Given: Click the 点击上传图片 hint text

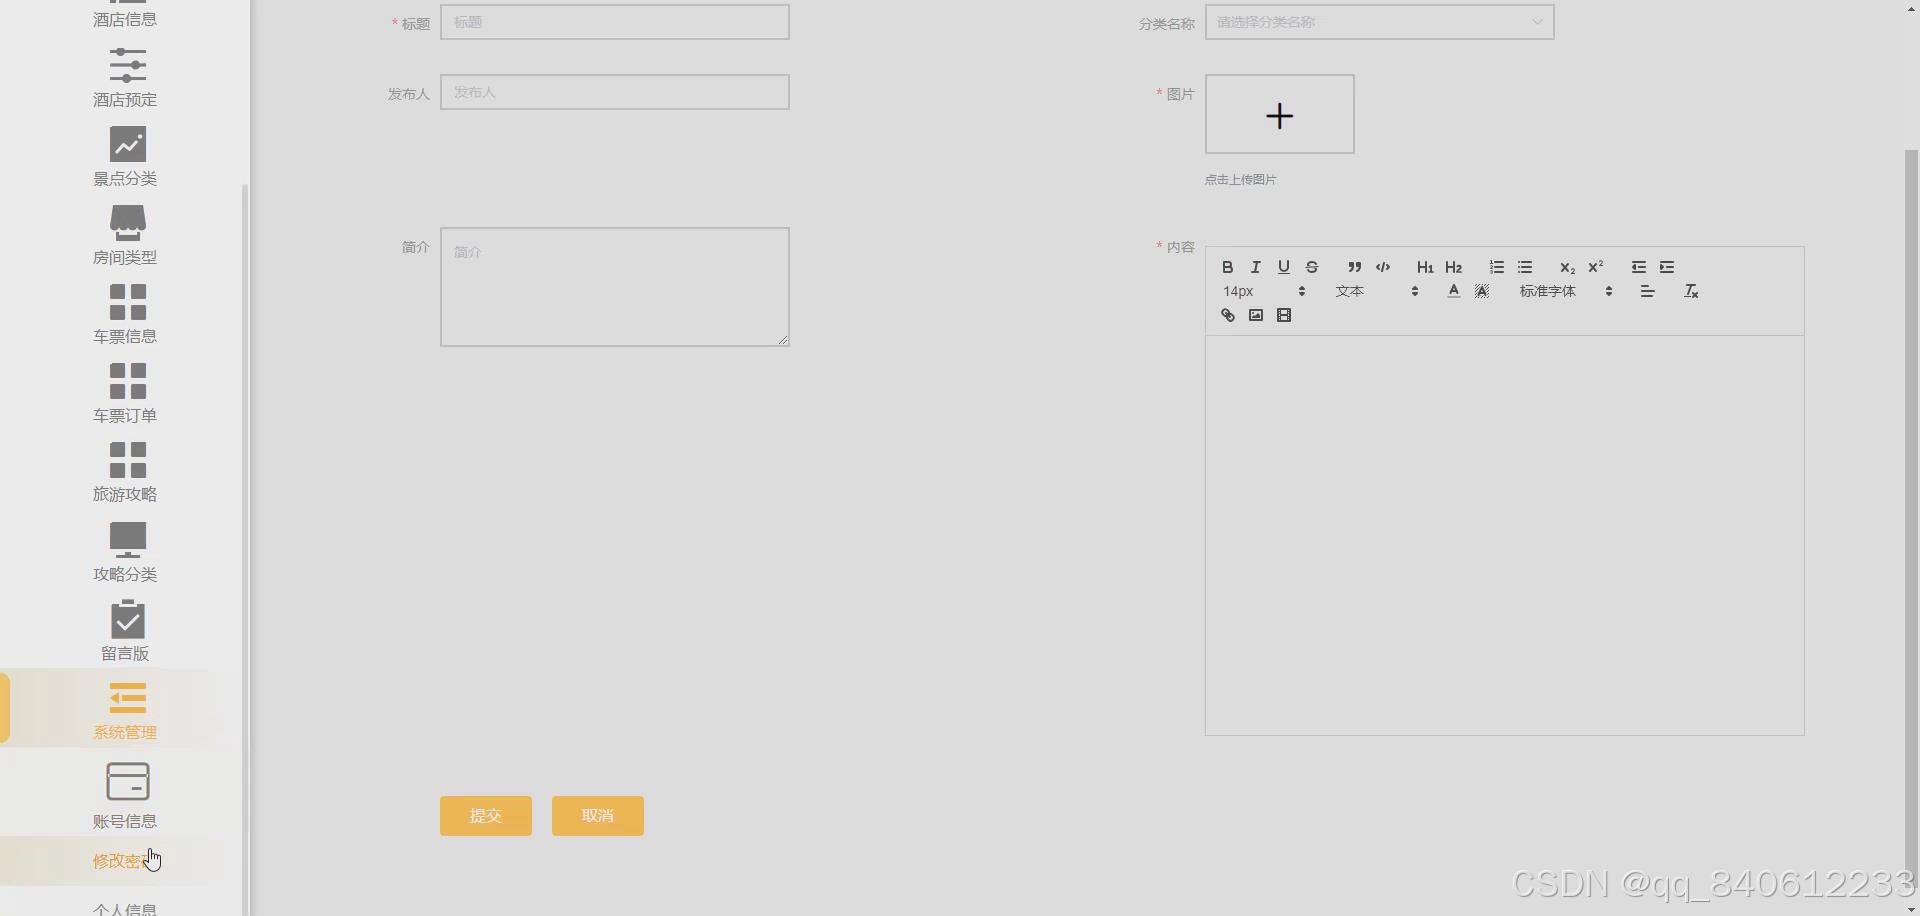Looking at the screenshot, I should point(1240,180).
